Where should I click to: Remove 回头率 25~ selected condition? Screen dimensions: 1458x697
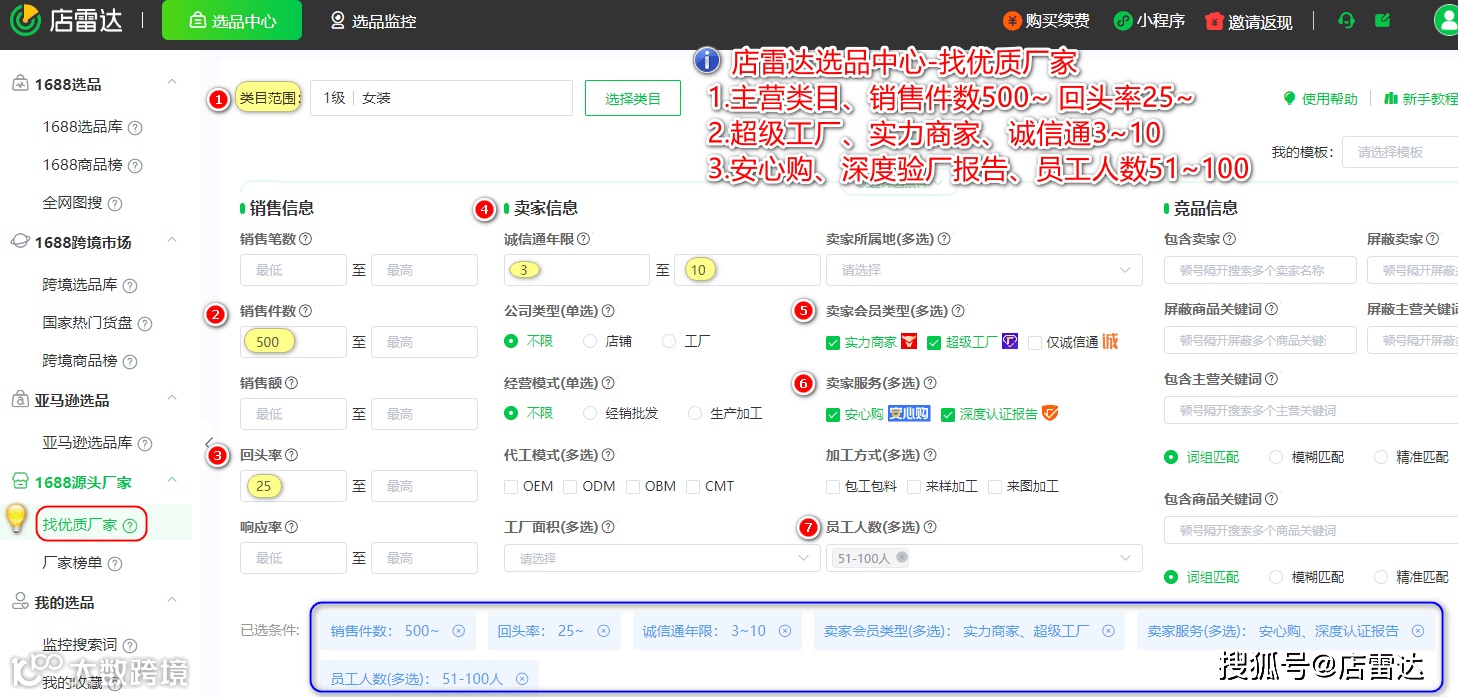pos(604,631)
